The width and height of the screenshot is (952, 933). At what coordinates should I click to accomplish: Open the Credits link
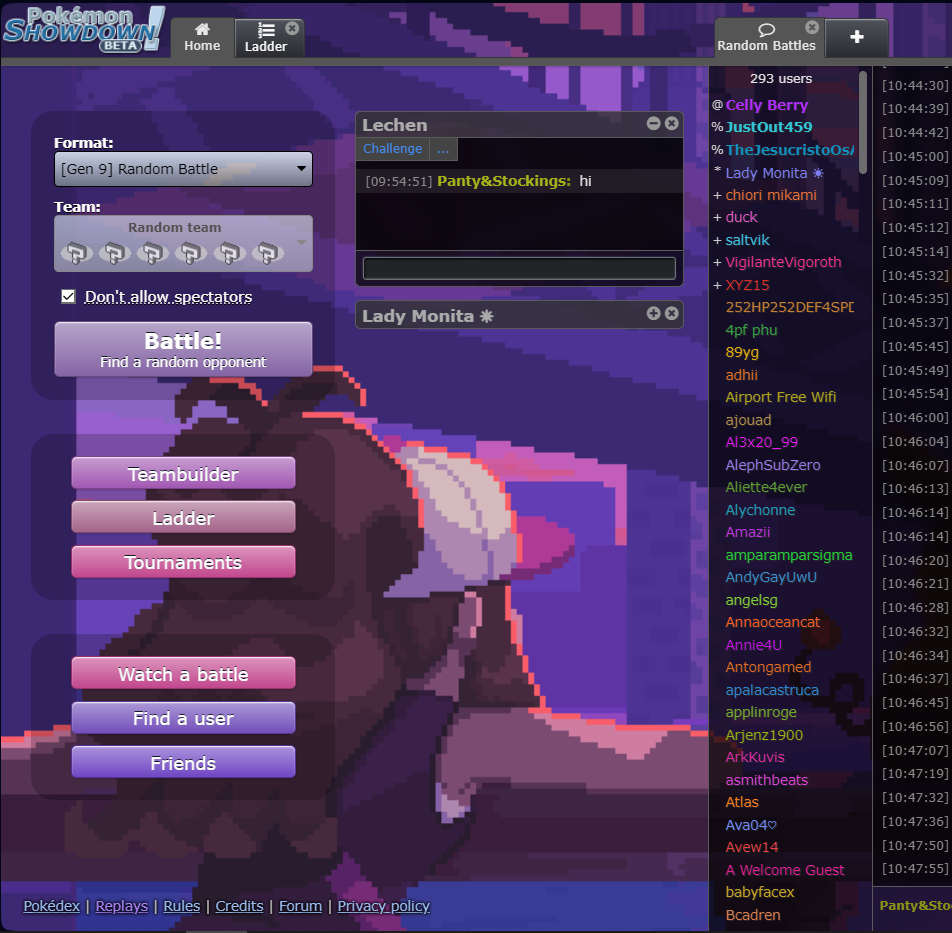click(x=239, y=906)
